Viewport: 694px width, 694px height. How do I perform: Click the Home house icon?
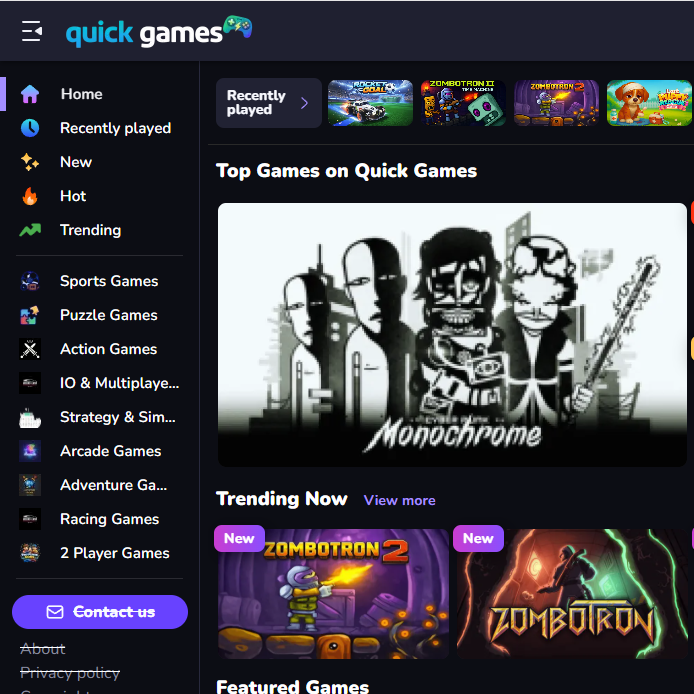pyautogui.click(x=30, y=94)
